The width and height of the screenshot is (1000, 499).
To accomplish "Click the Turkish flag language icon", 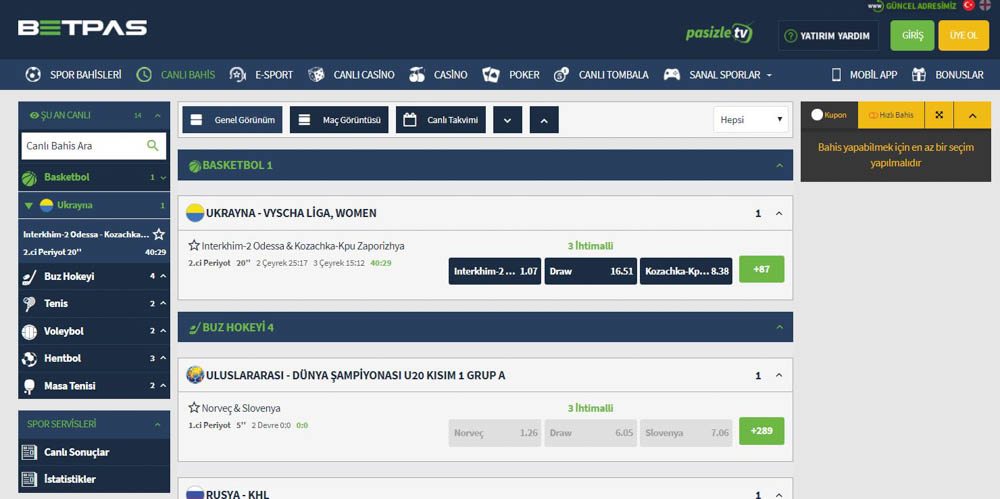I will point(967,6).
